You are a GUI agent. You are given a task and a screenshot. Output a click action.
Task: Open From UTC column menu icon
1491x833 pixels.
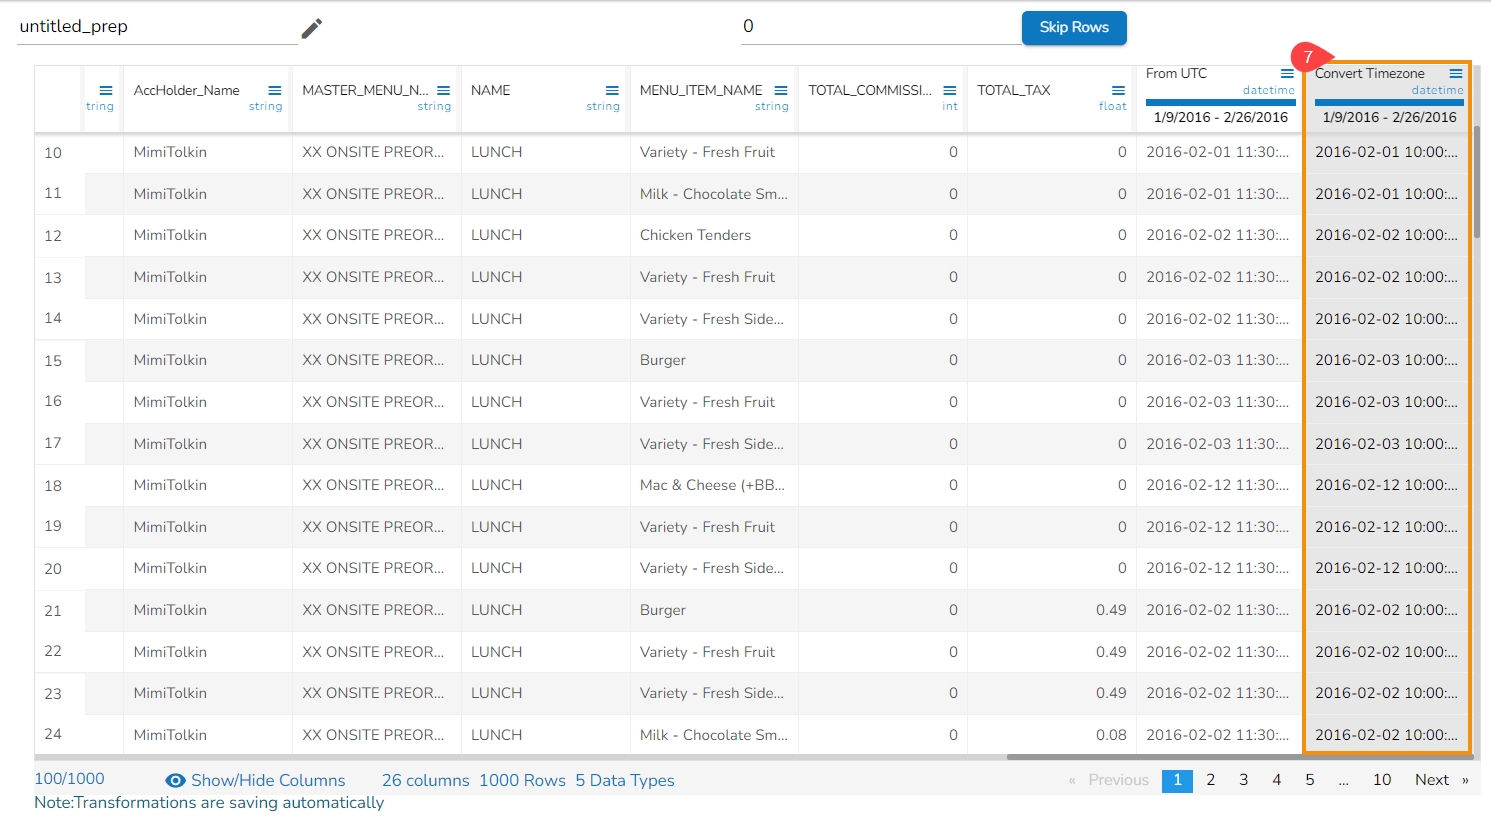point(1287,74)
